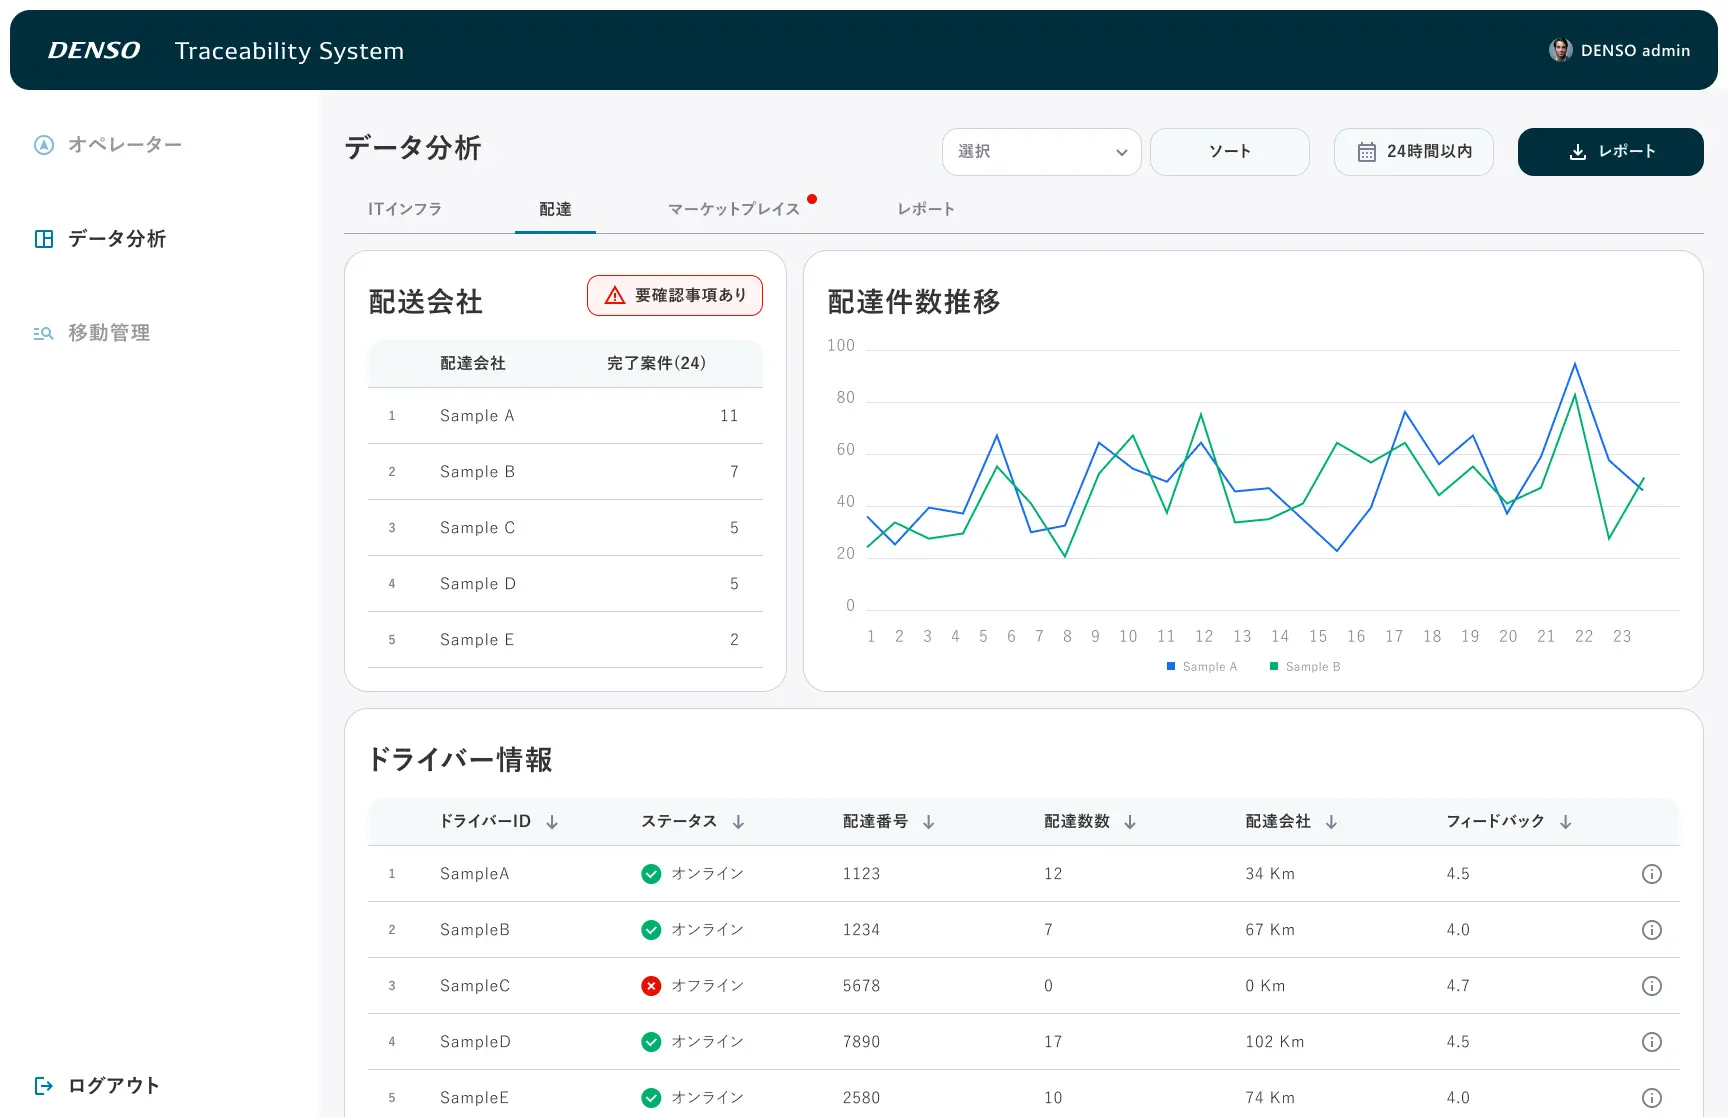This screenshot has width=1728, height=1117.
Task: Click the operator icon in the sidebar
Action: [x=44, y=145]
